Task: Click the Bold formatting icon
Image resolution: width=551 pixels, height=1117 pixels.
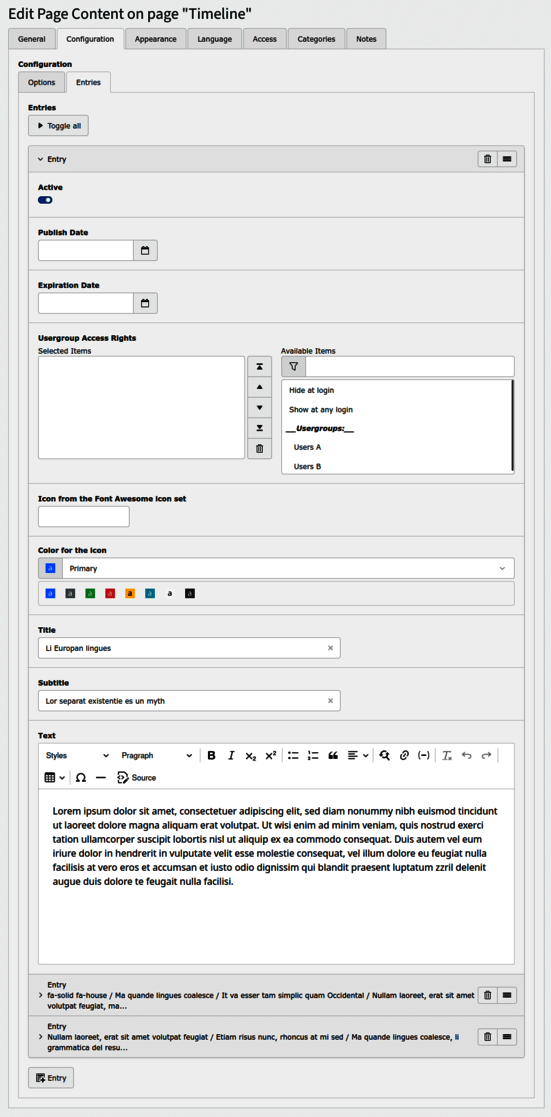Action: click(x=211, y=756)
